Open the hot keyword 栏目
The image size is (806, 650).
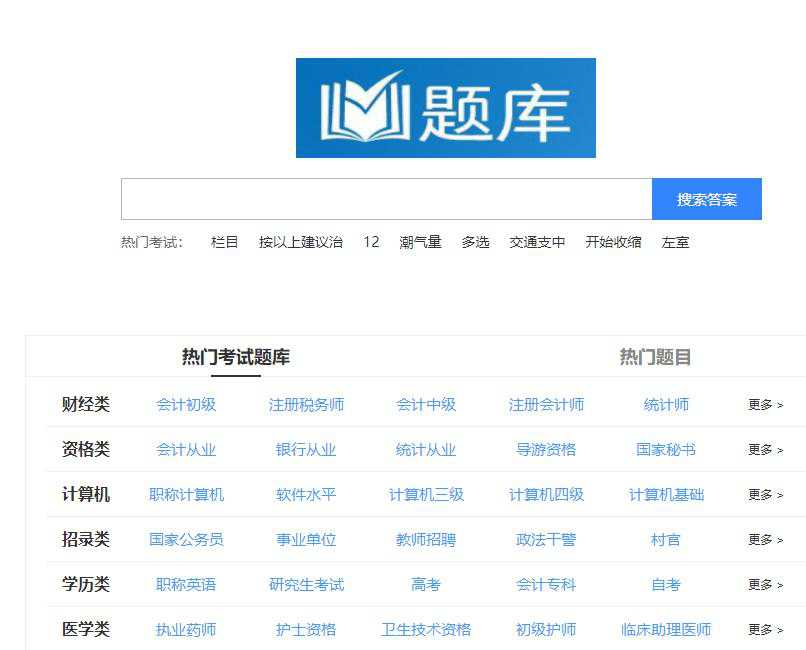tap(225, 242)
